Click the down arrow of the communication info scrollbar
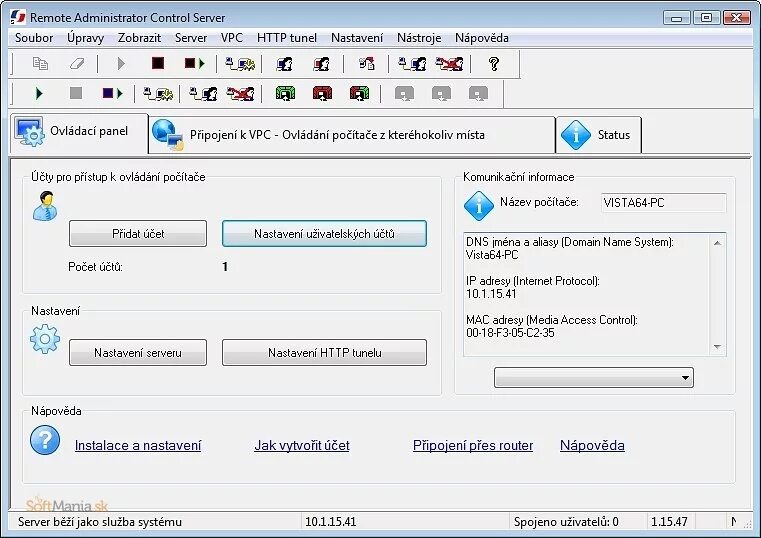This screenshot has width=761, height=538. (x=717, y=347)
